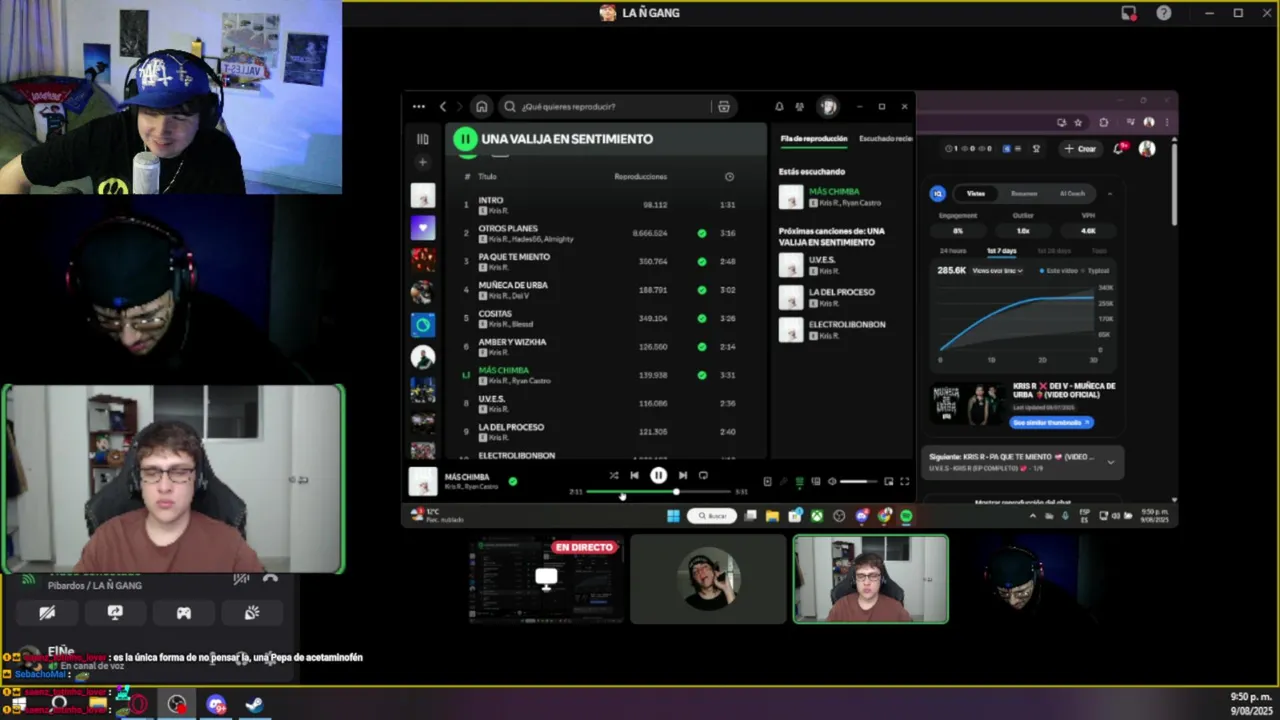Select the Vistas tab in the stats panel
The height and width of the screenshot is (720, 1280).
tap(975, 194)
